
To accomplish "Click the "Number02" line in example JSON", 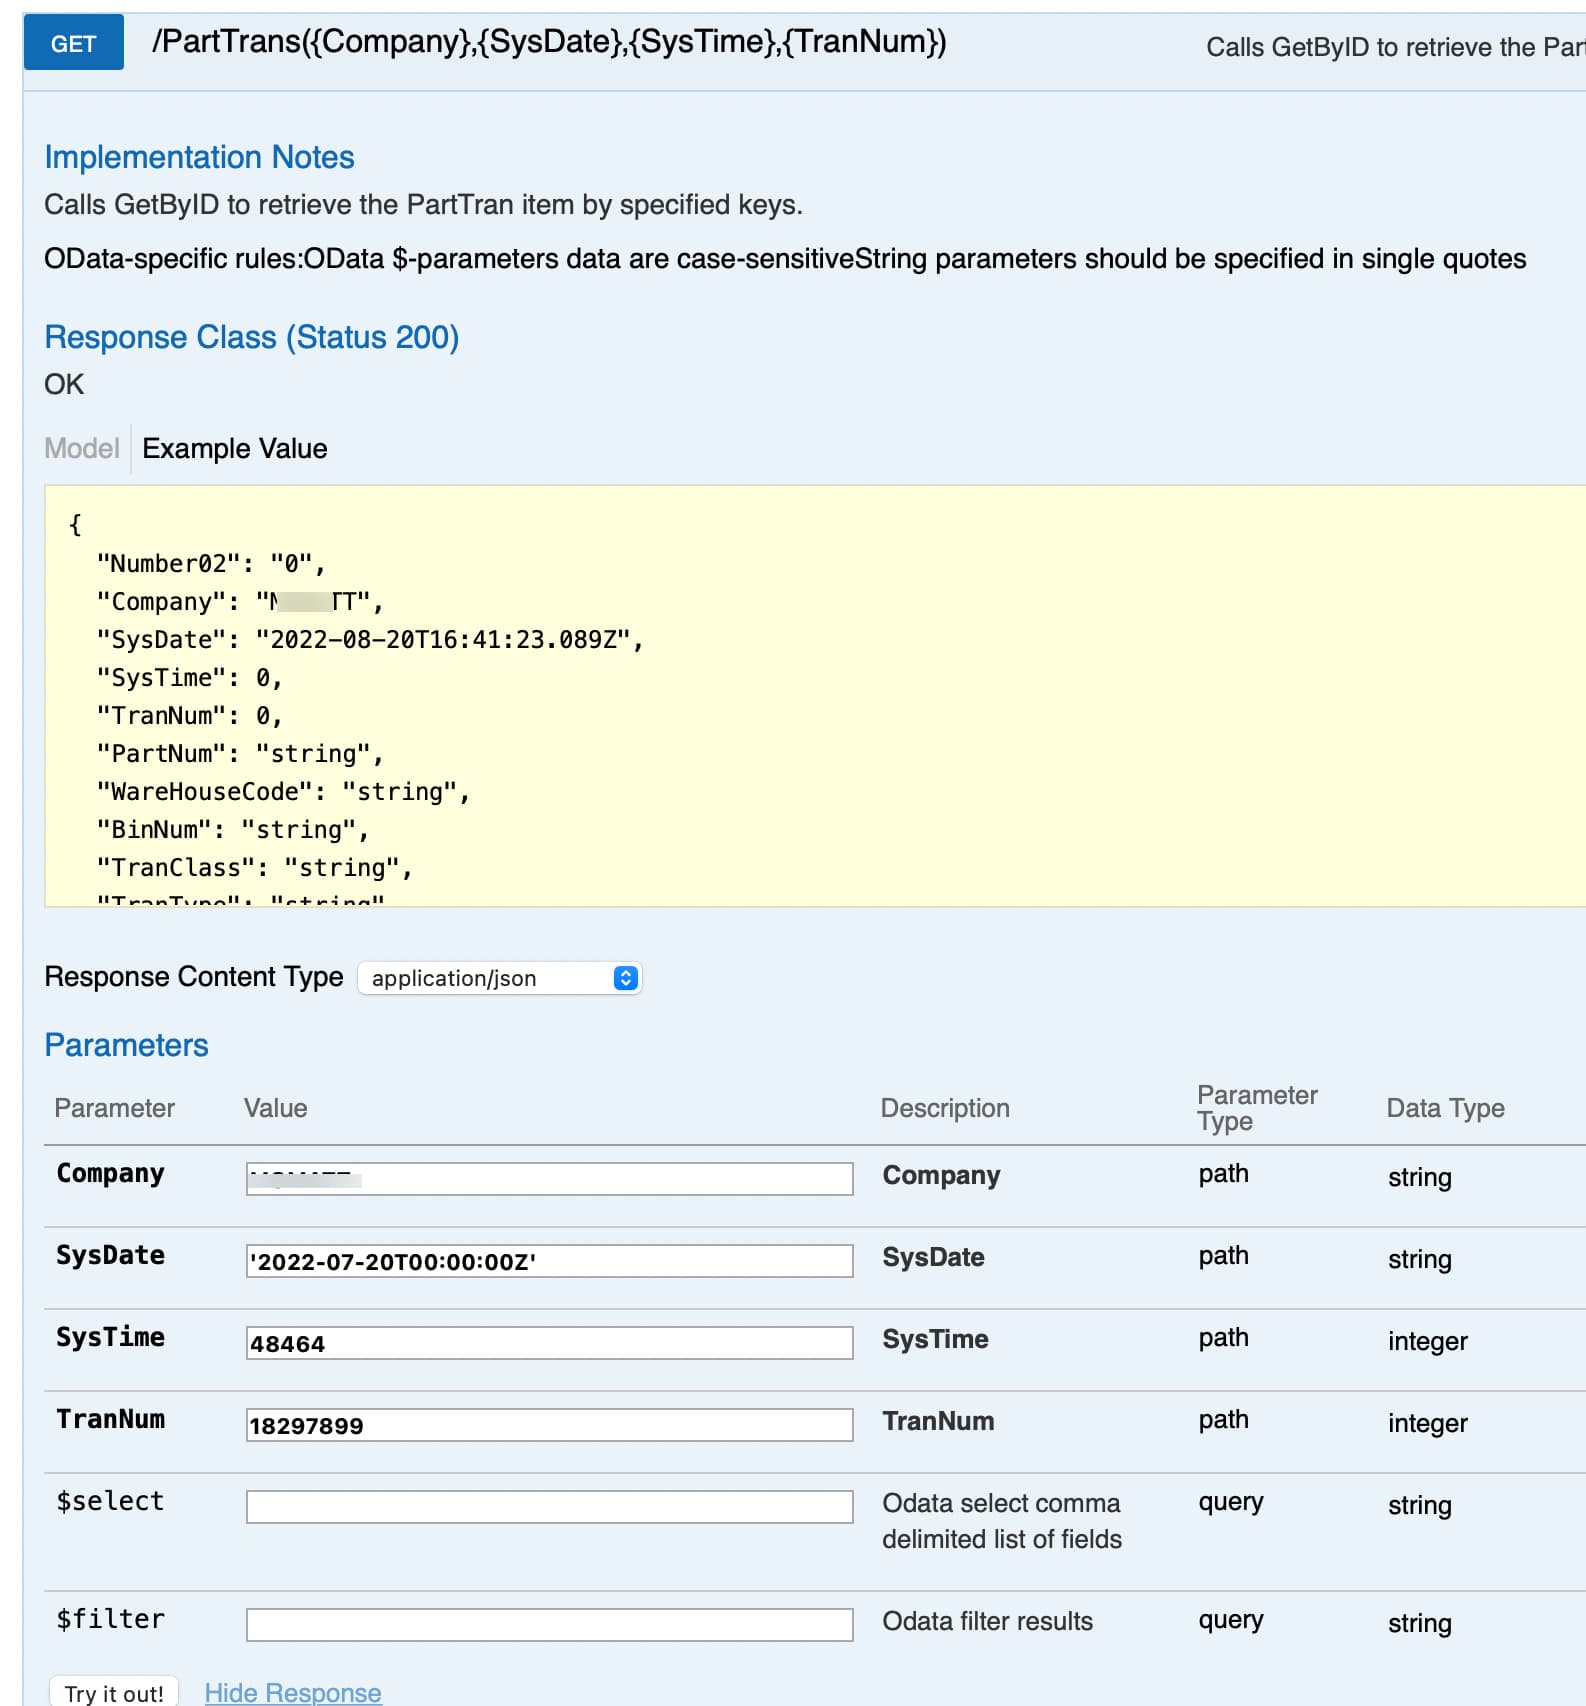I will tap(211, 564).
